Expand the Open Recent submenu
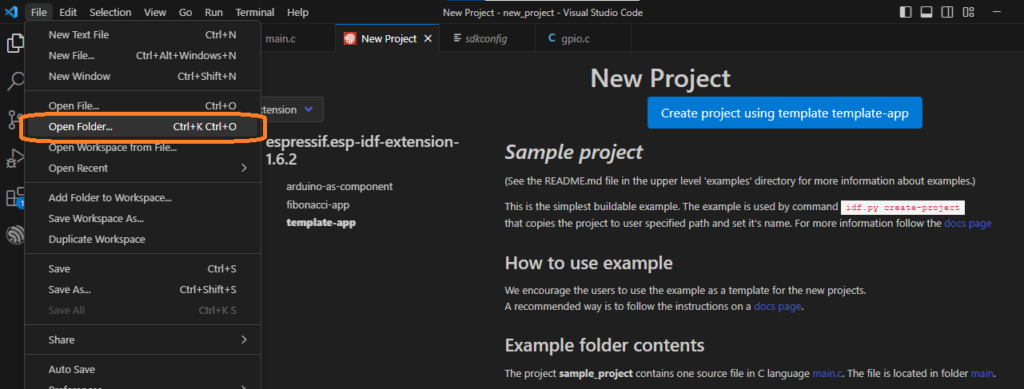 coord(142,168)
